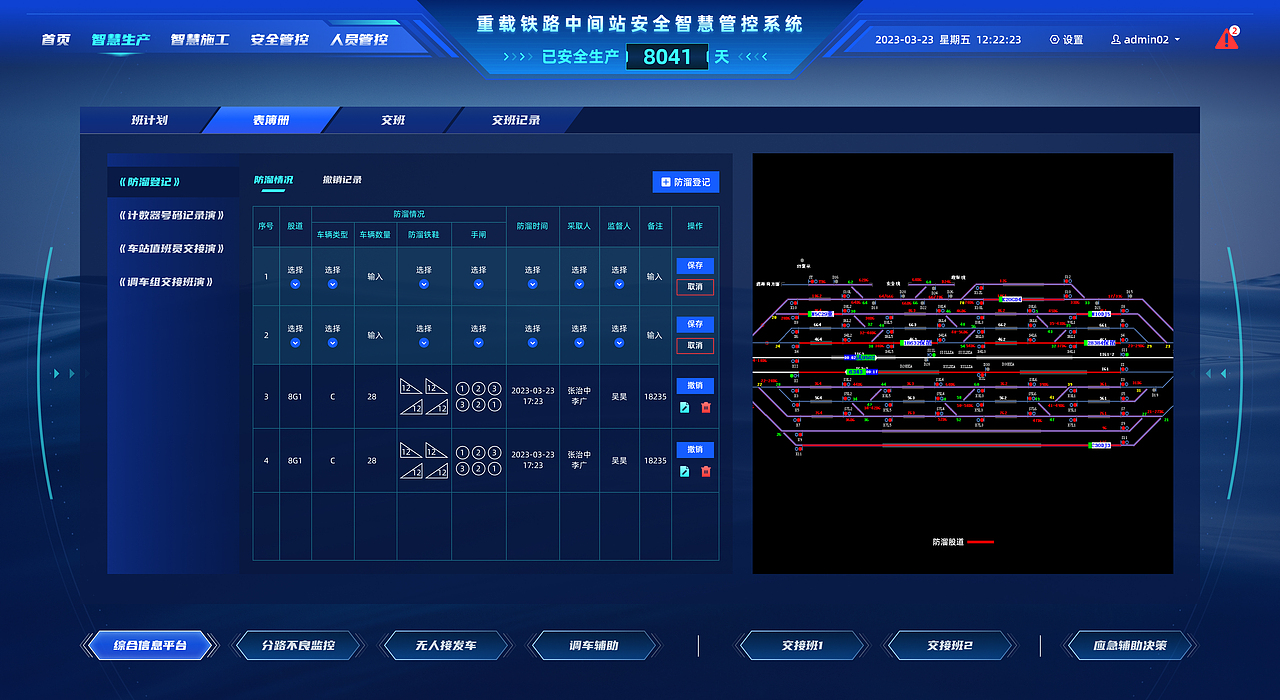Click 车辆数量 输入 field in row 1
This screenshot has height=700, width=1280.
pyautogui.click(x=375, y=277)
